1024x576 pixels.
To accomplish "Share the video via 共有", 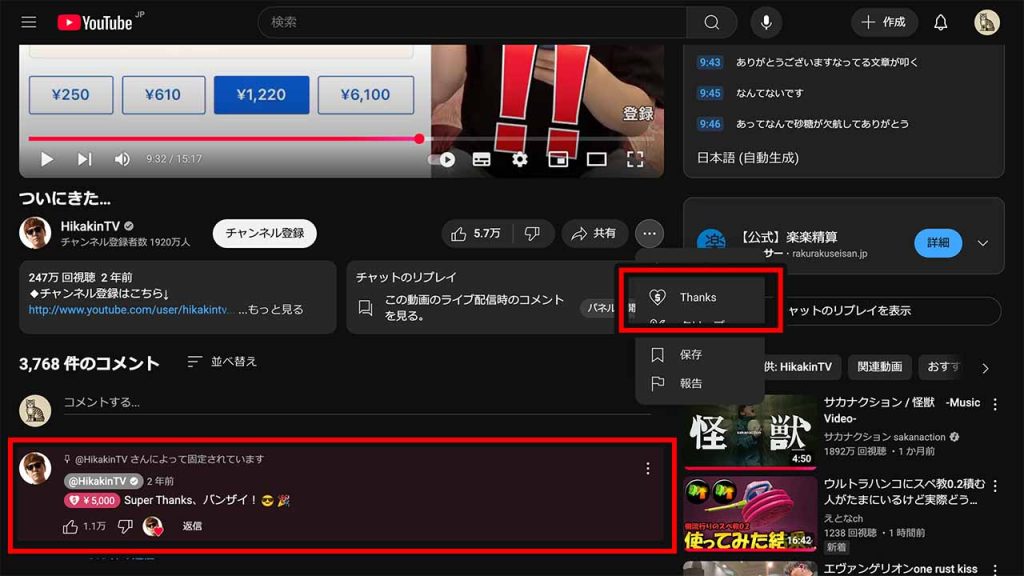I will (594, 234).
